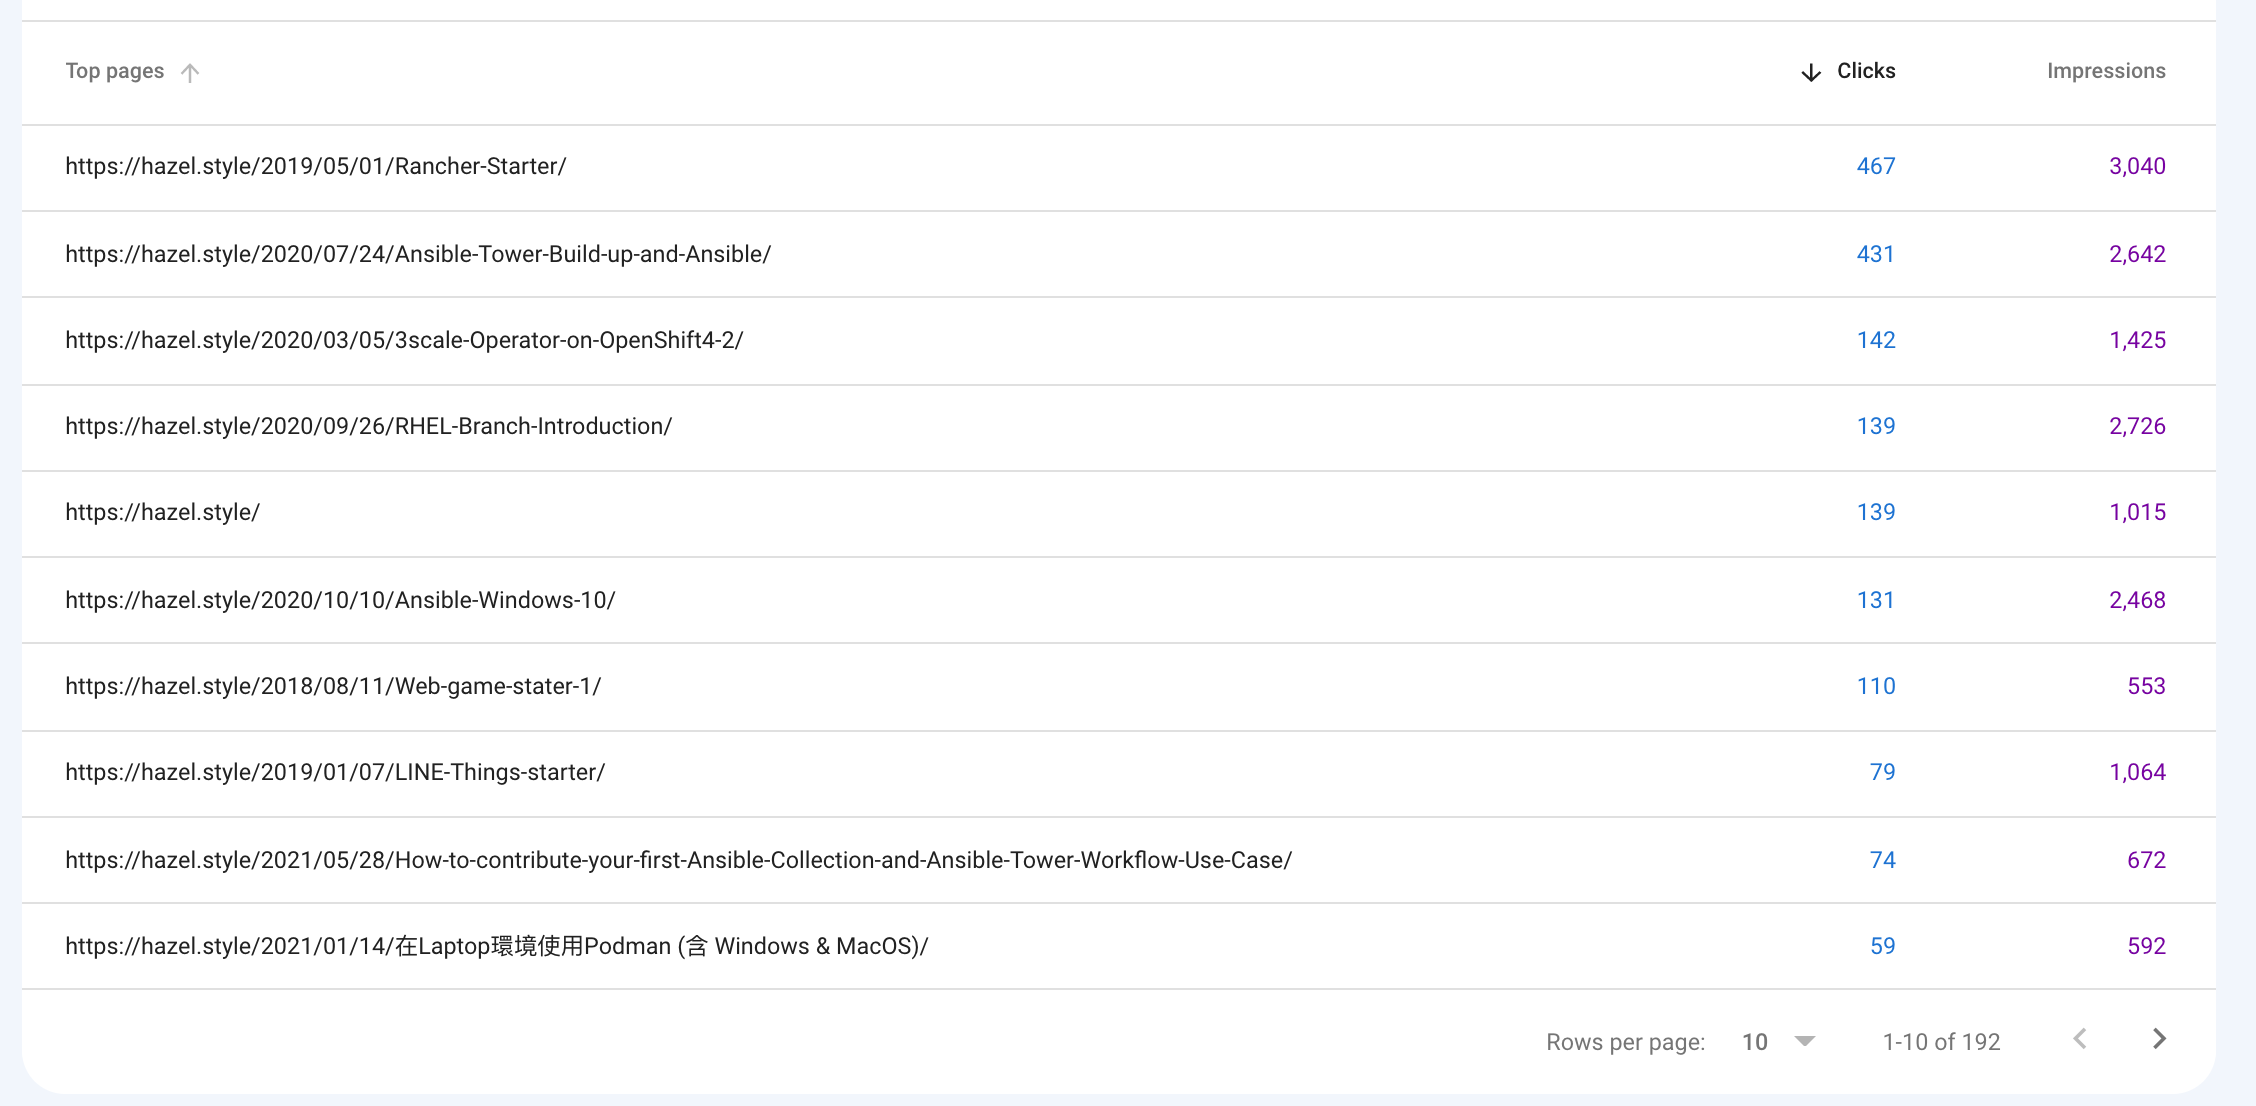
Task: Open the RHEL-Branch-Introduction row
Action: tap(1119, 427)
